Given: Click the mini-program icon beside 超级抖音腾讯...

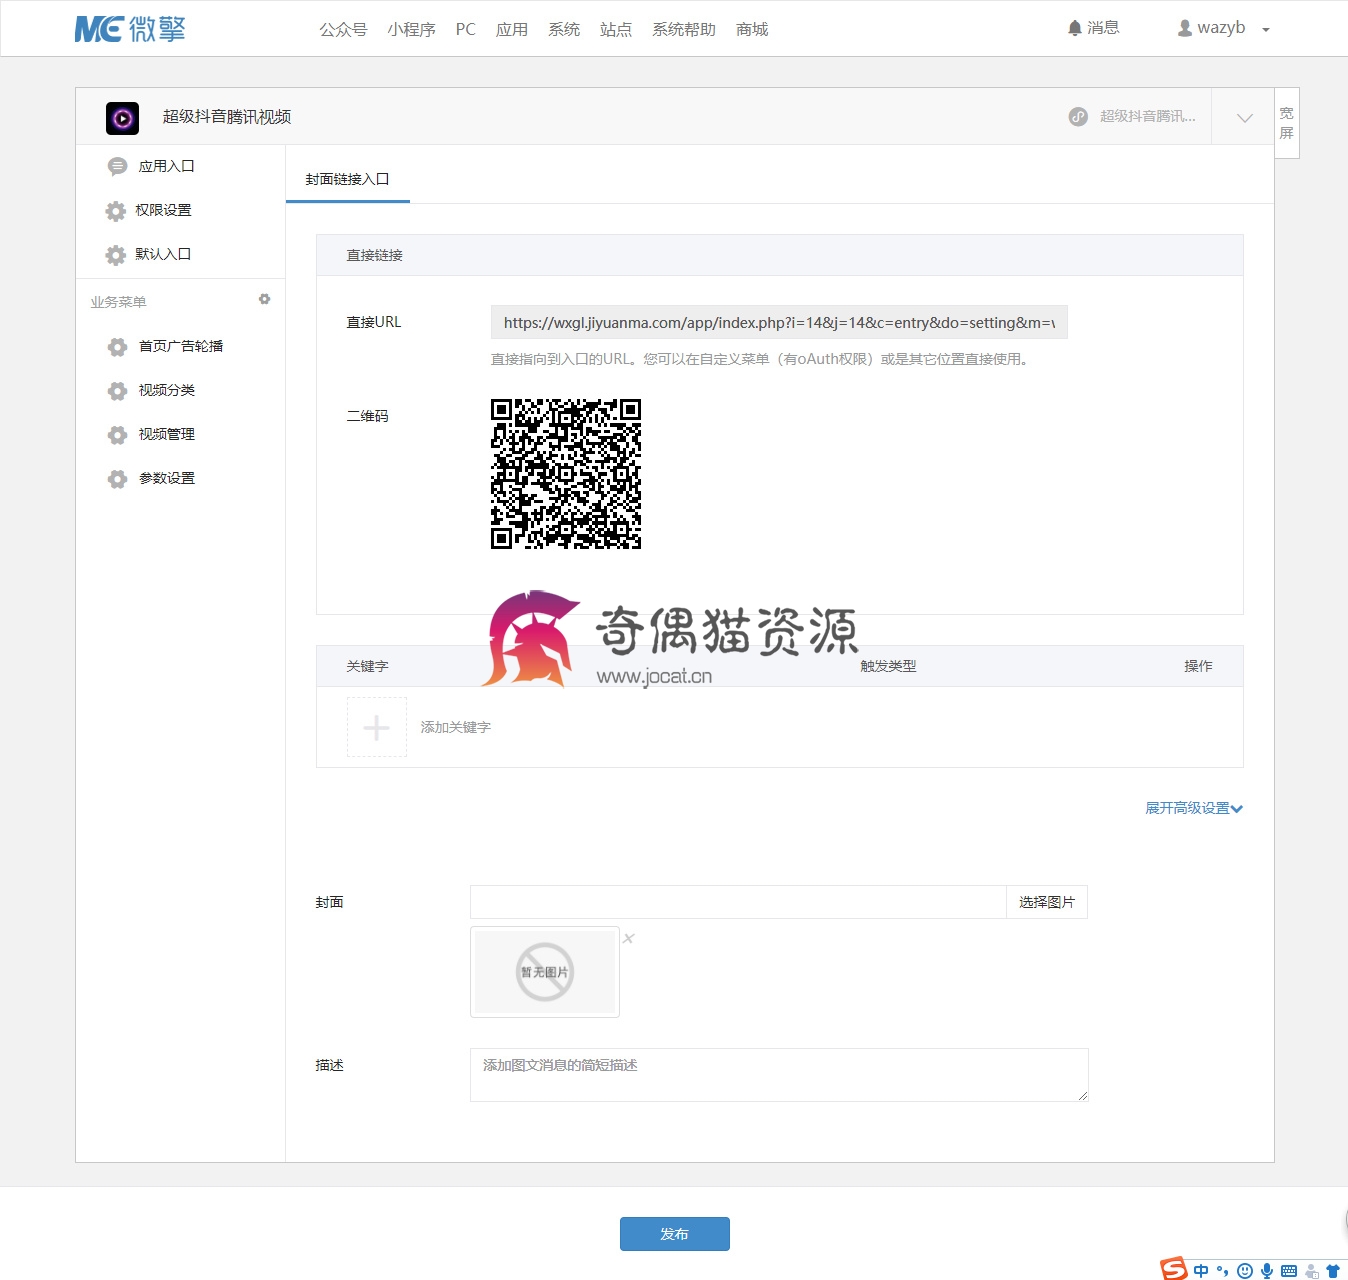Looking at the screenshot, I should coord(1078,116).
